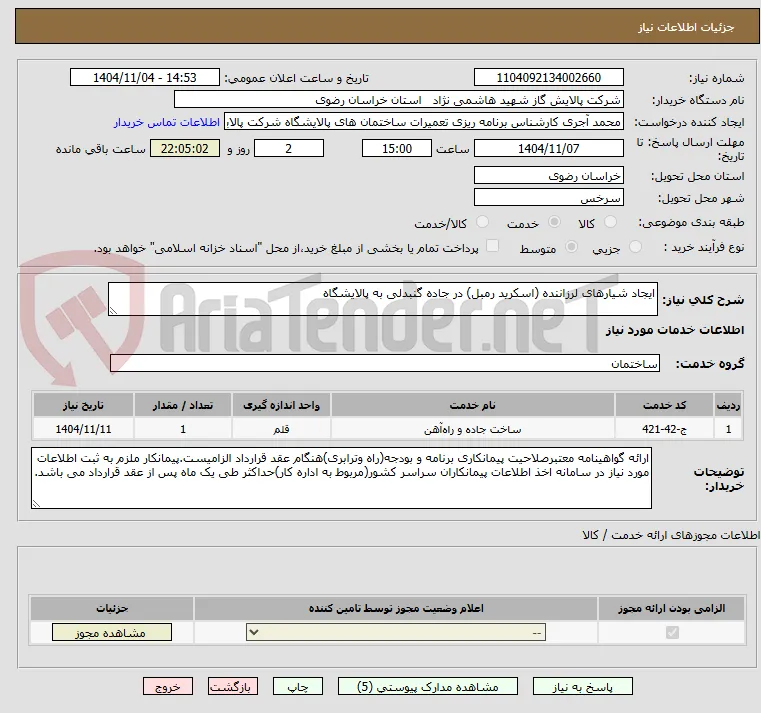Click the request creator field
This screenshot has height=713, width=761.
pos(424,122)
